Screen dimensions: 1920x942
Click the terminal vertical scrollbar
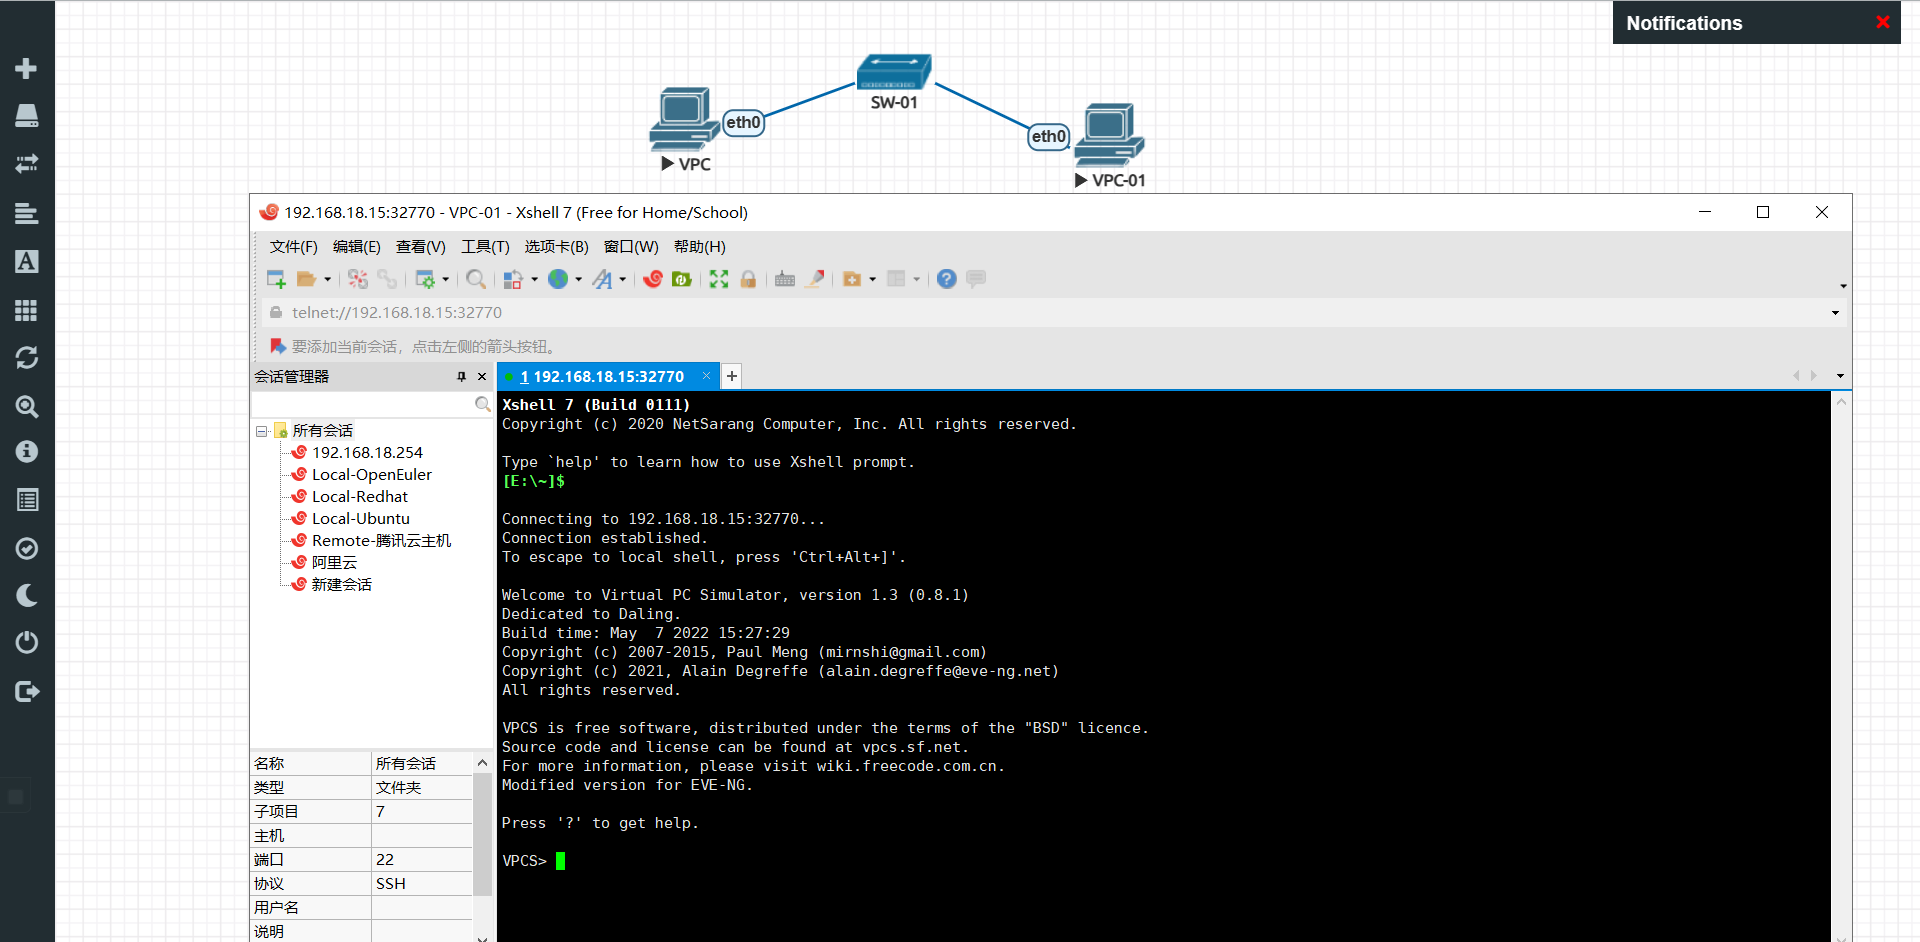click(x=1841, y=667)
